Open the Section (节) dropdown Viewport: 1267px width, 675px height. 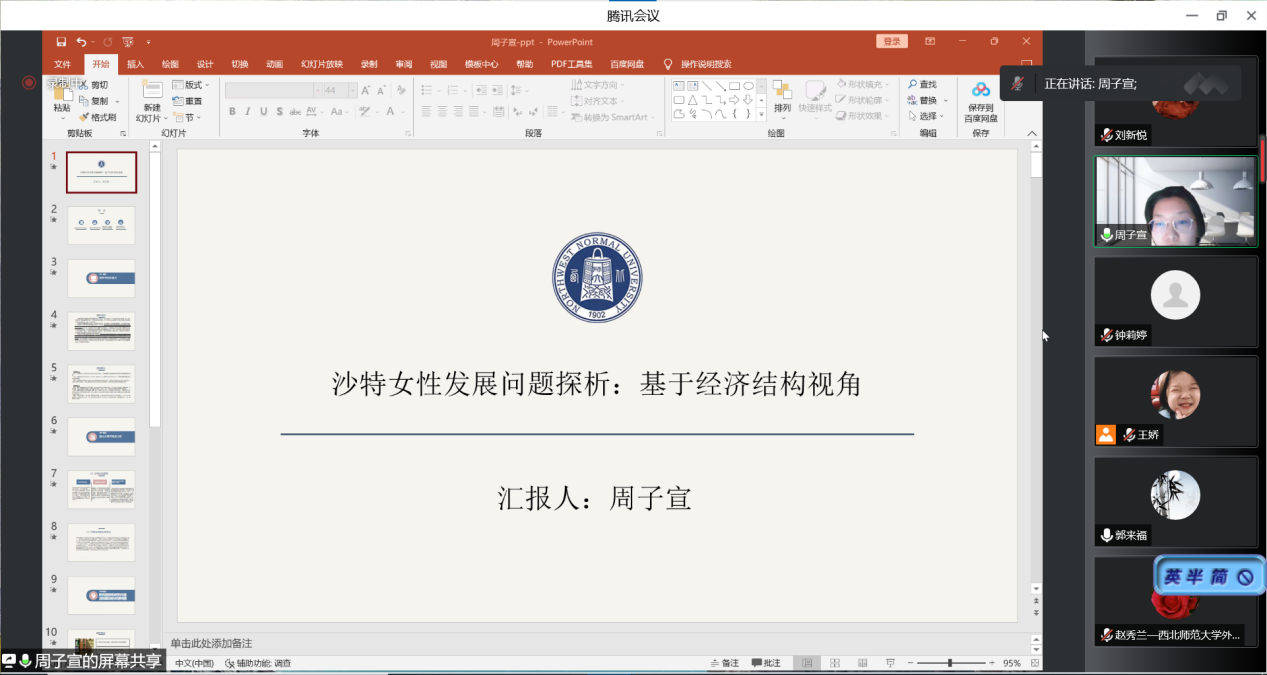187,117
